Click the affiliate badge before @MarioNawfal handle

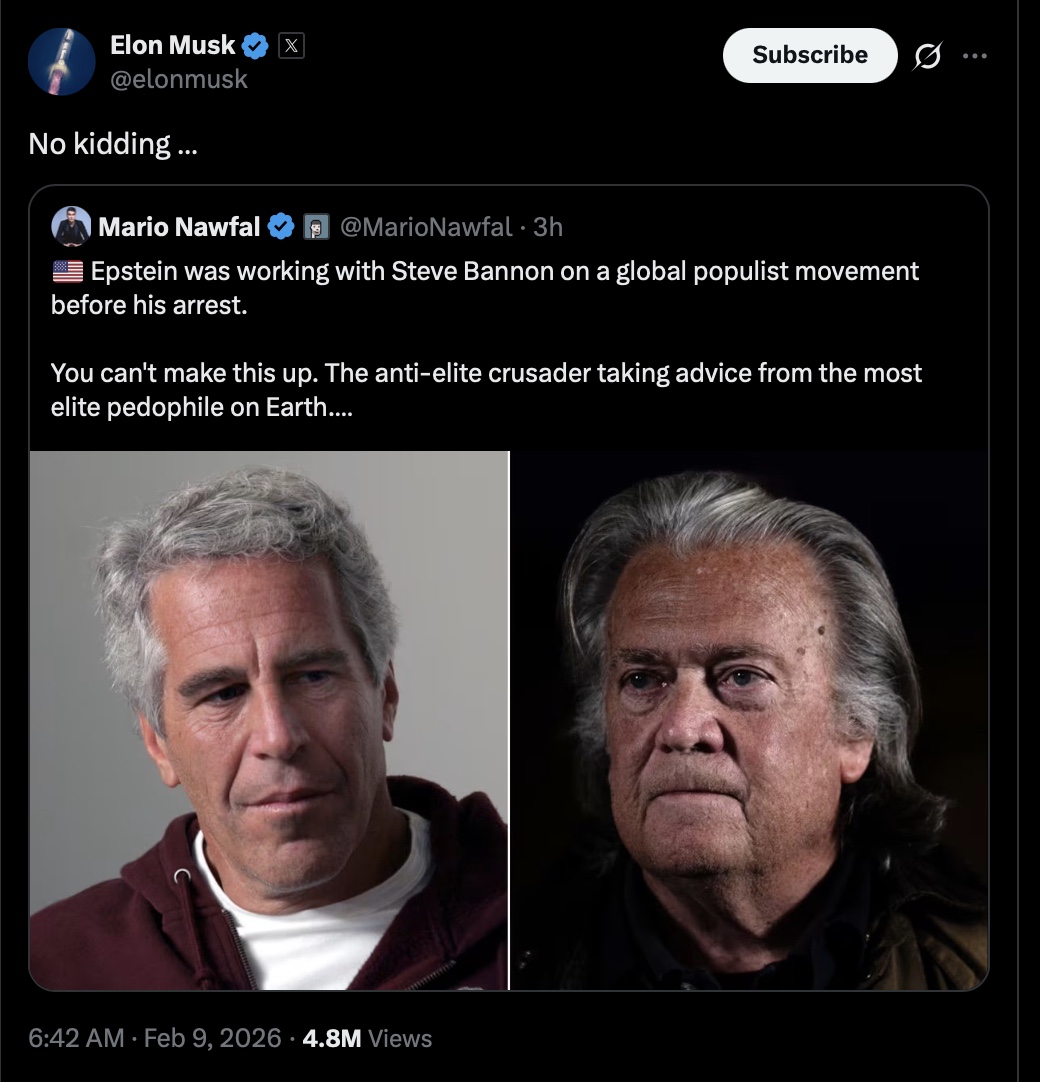(x=316, y=227)
